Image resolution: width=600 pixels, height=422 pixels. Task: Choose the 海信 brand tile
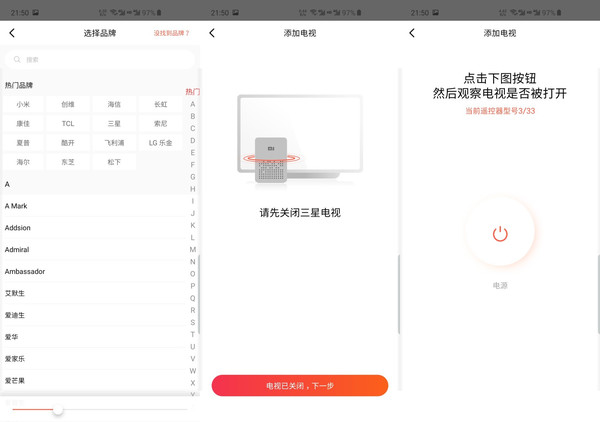click(x=114, y=104)
